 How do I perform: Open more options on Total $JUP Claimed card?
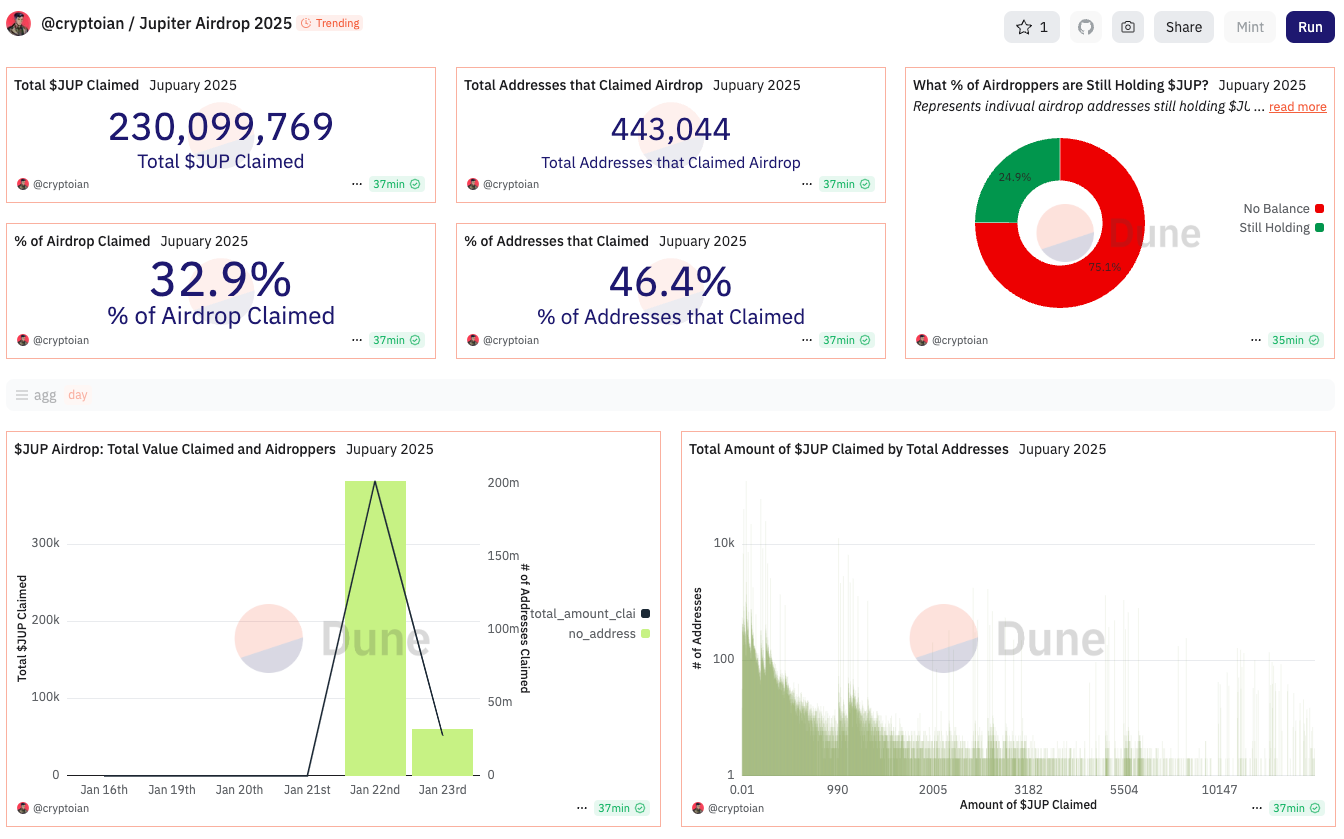[x=357, y=184]
